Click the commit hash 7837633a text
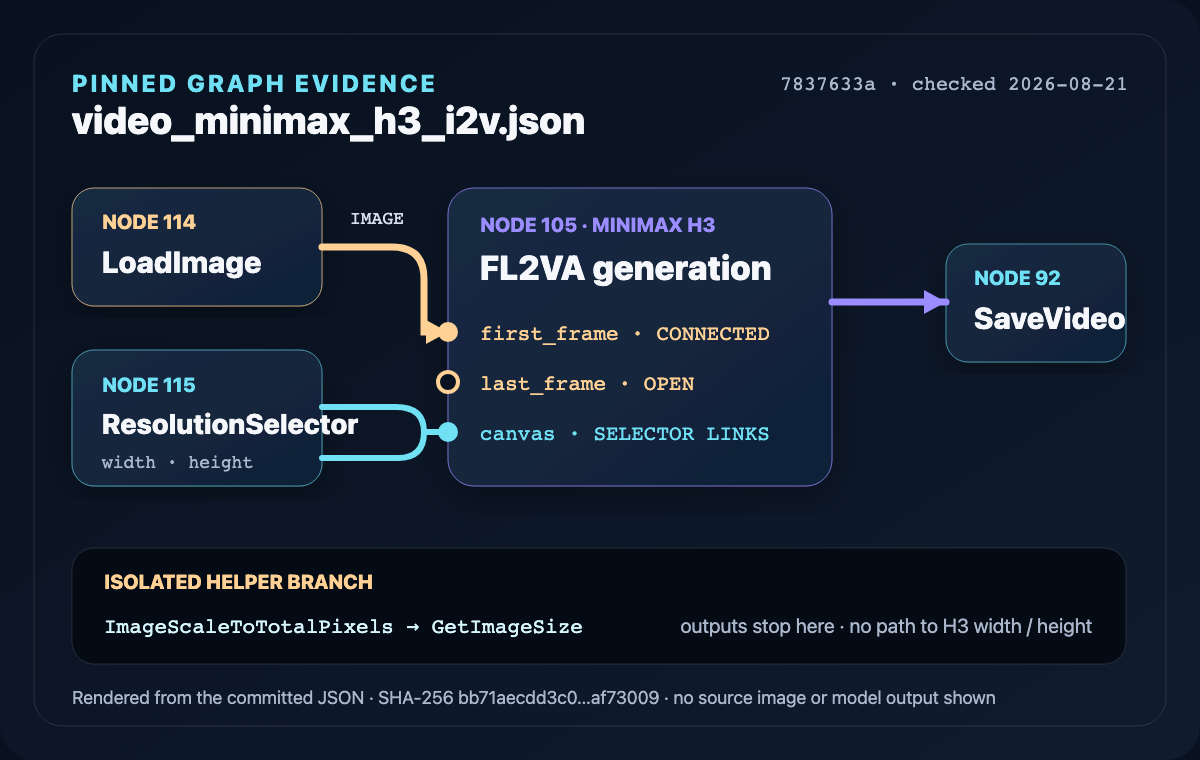The width and height of the screenshot is (1200, 760). coord(828,84)
